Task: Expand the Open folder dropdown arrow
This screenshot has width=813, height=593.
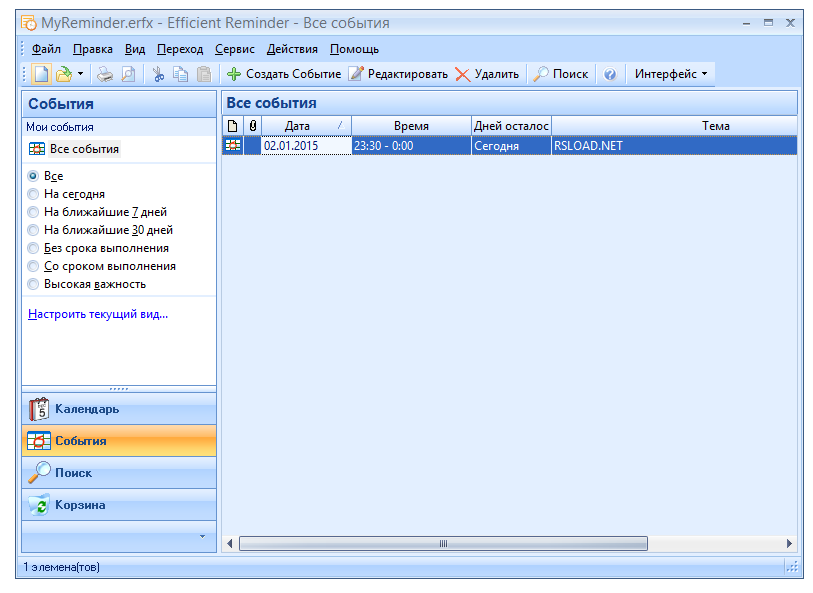Action: point(80,74)
